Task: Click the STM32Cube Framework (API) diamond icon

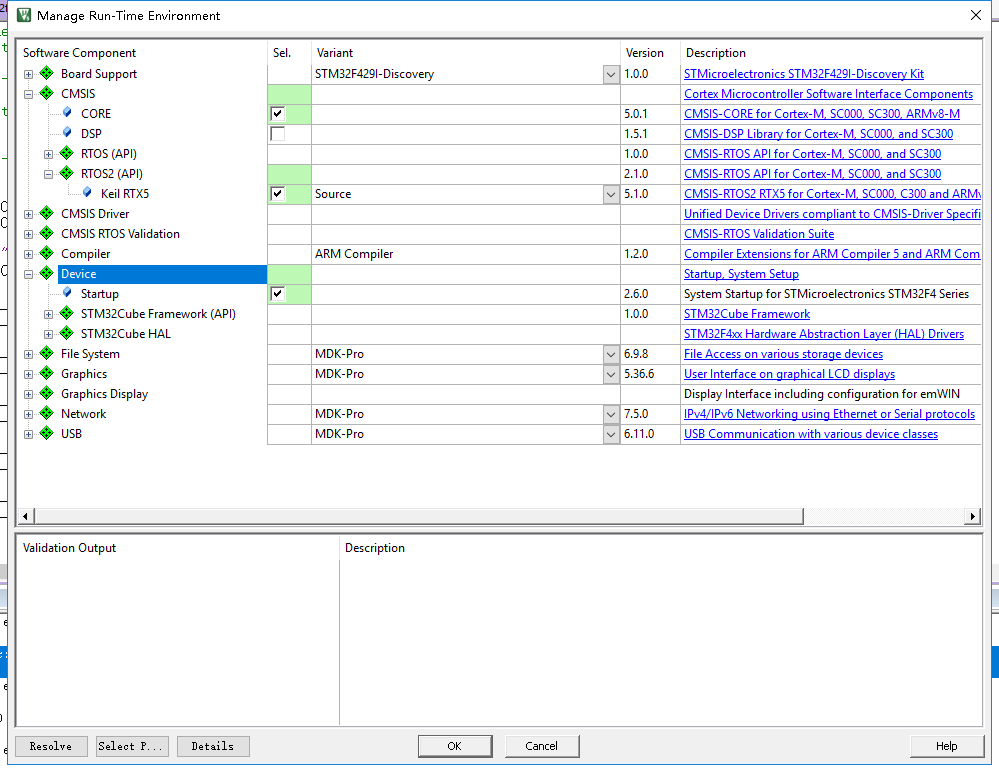Action: pyautogui.click(x=66, y=313)
